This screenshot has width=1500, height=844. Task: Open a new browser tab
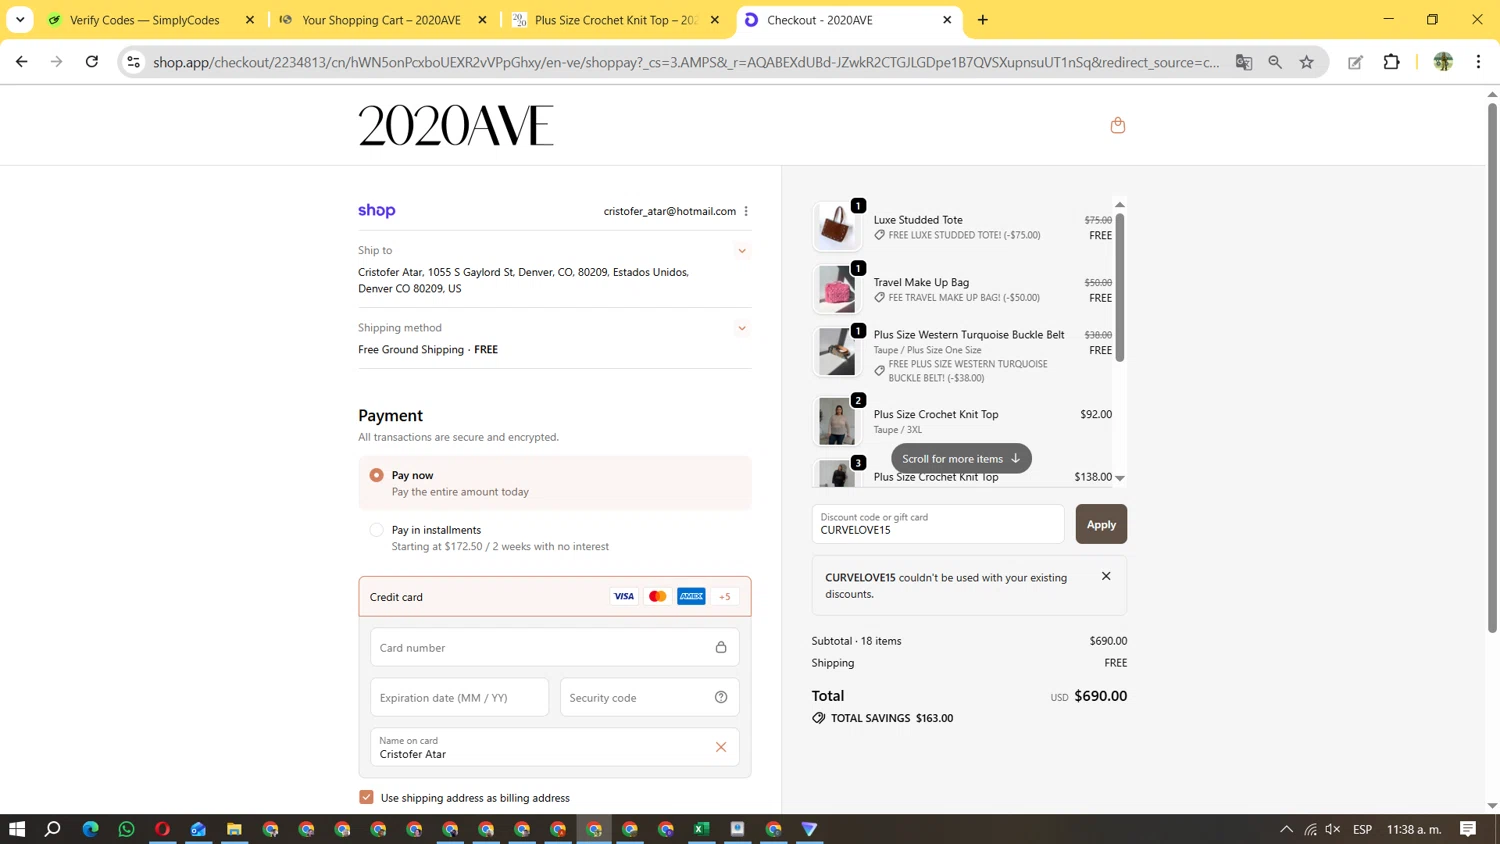pyautogui.click(x=983, y=20)
